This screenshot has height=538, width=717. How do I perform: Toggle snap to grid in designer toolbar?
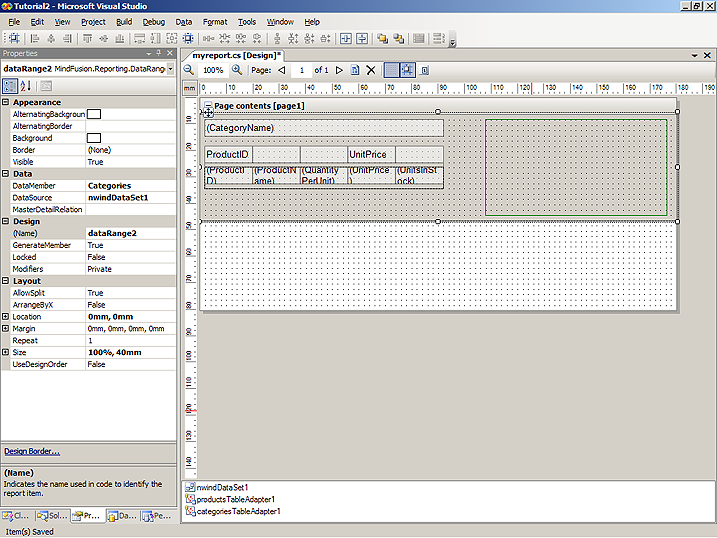408,70
